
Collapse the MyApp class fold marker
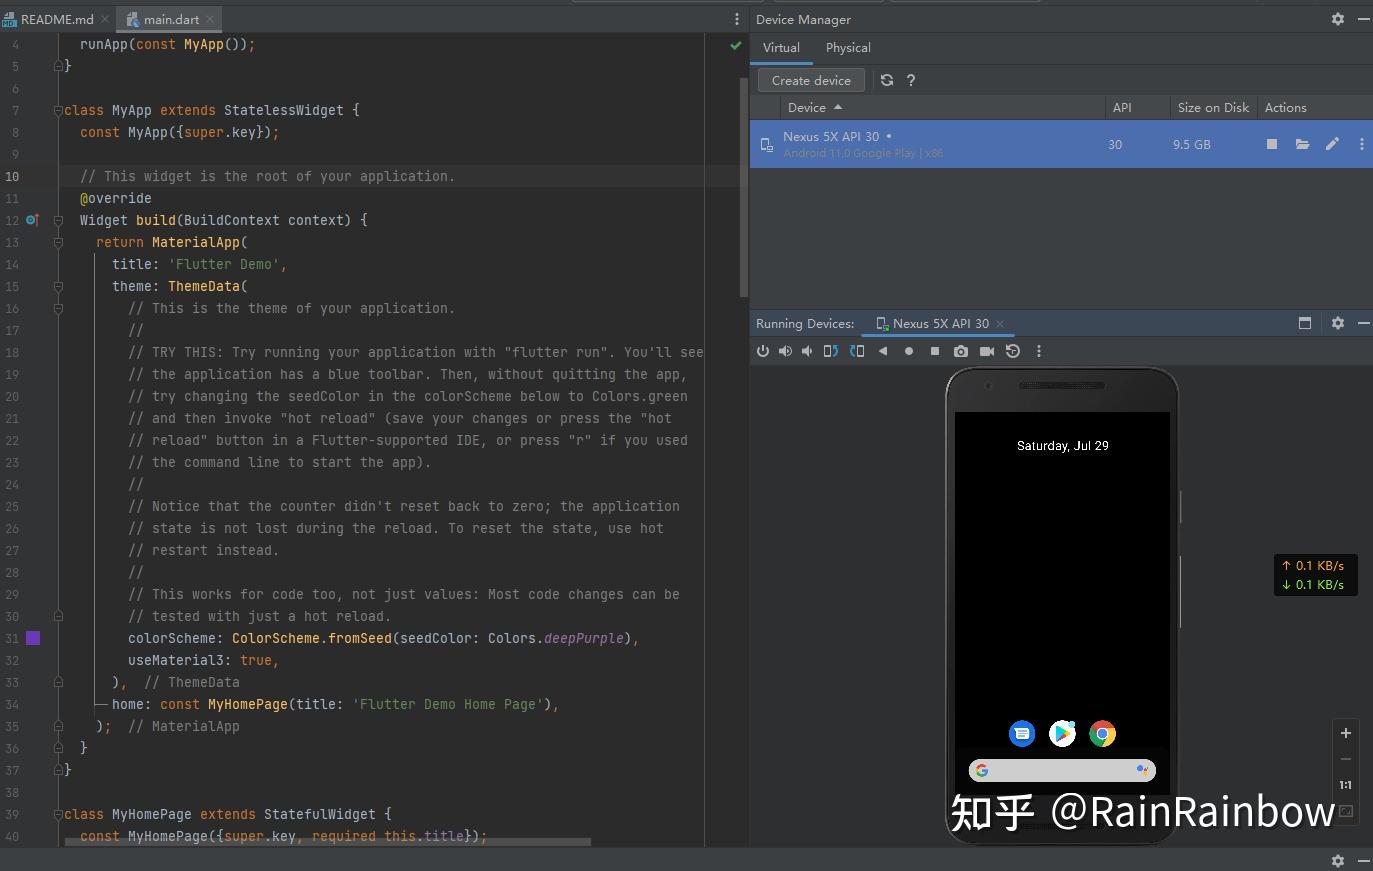coord(58,110)
